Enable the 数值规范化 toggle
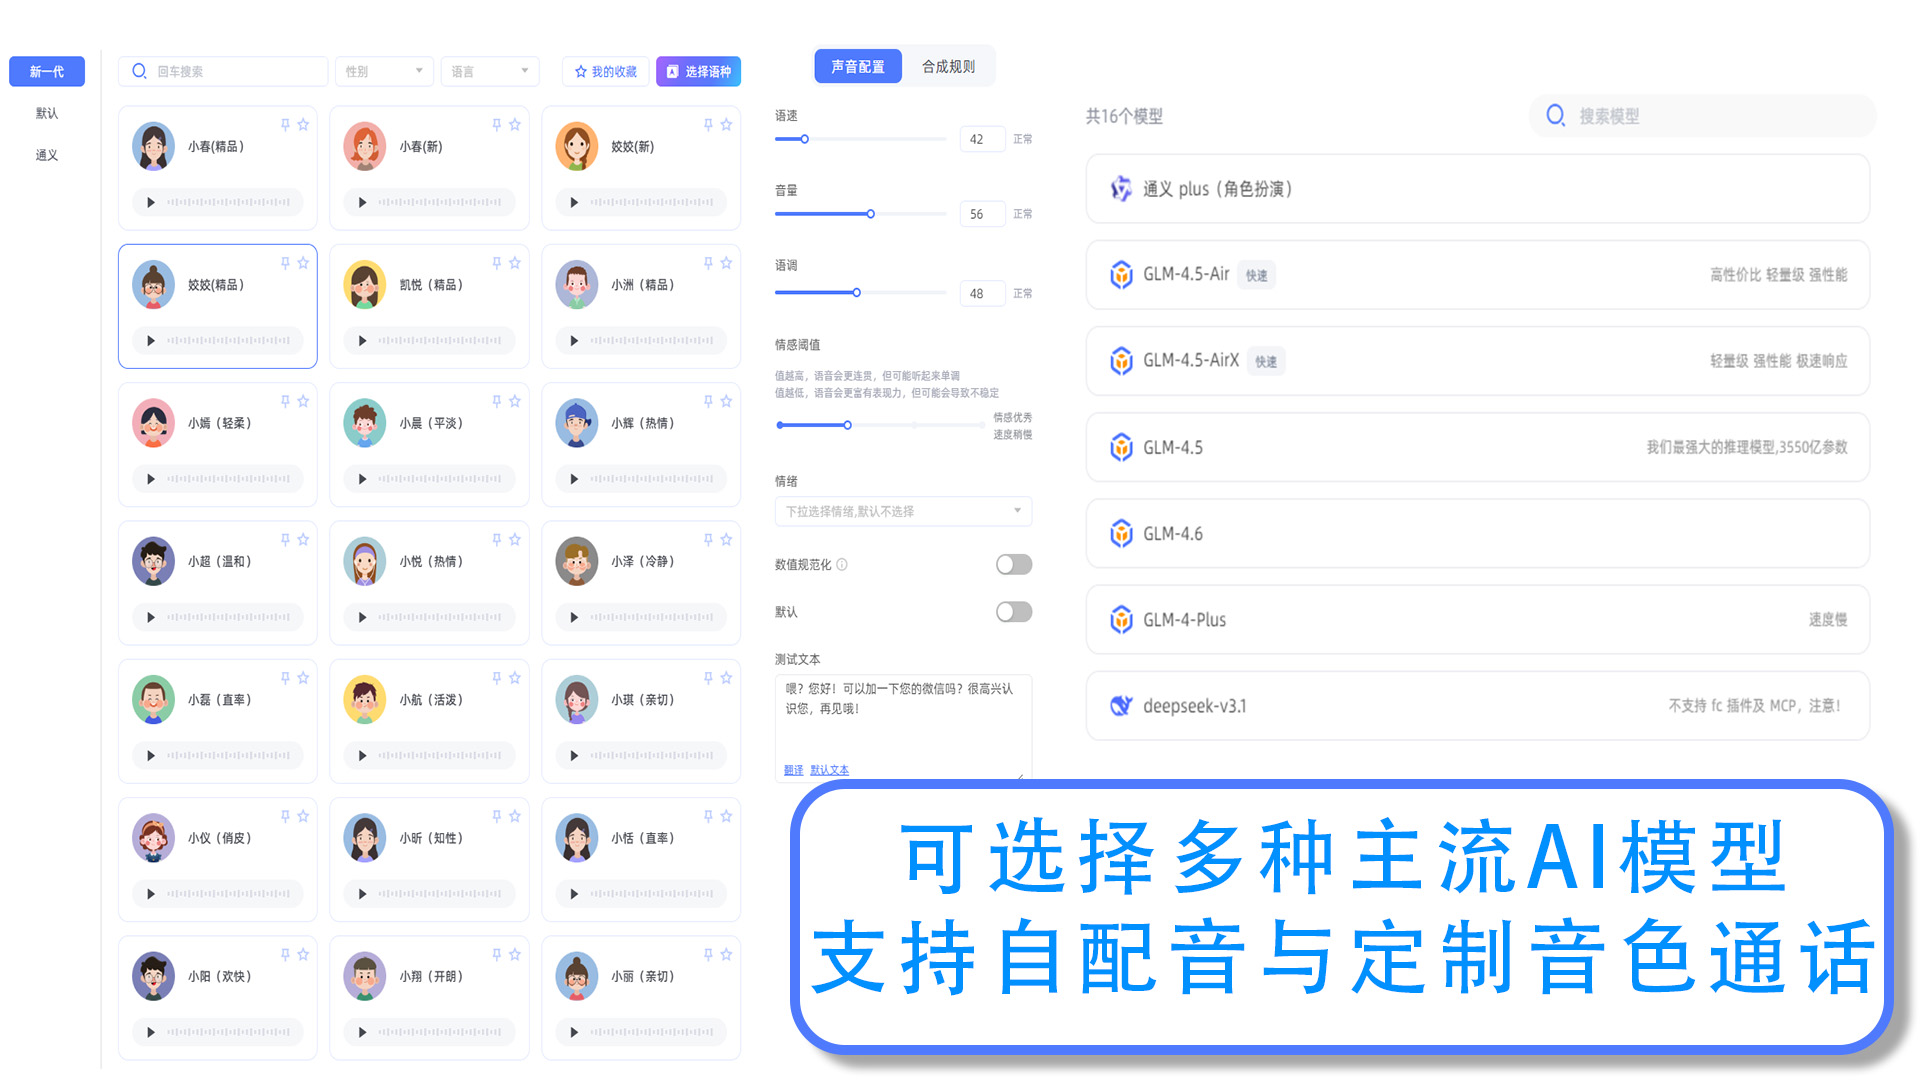The height and width of the screenshot is (1080, 1920). pyautogui.click(x=1013, y=564)
